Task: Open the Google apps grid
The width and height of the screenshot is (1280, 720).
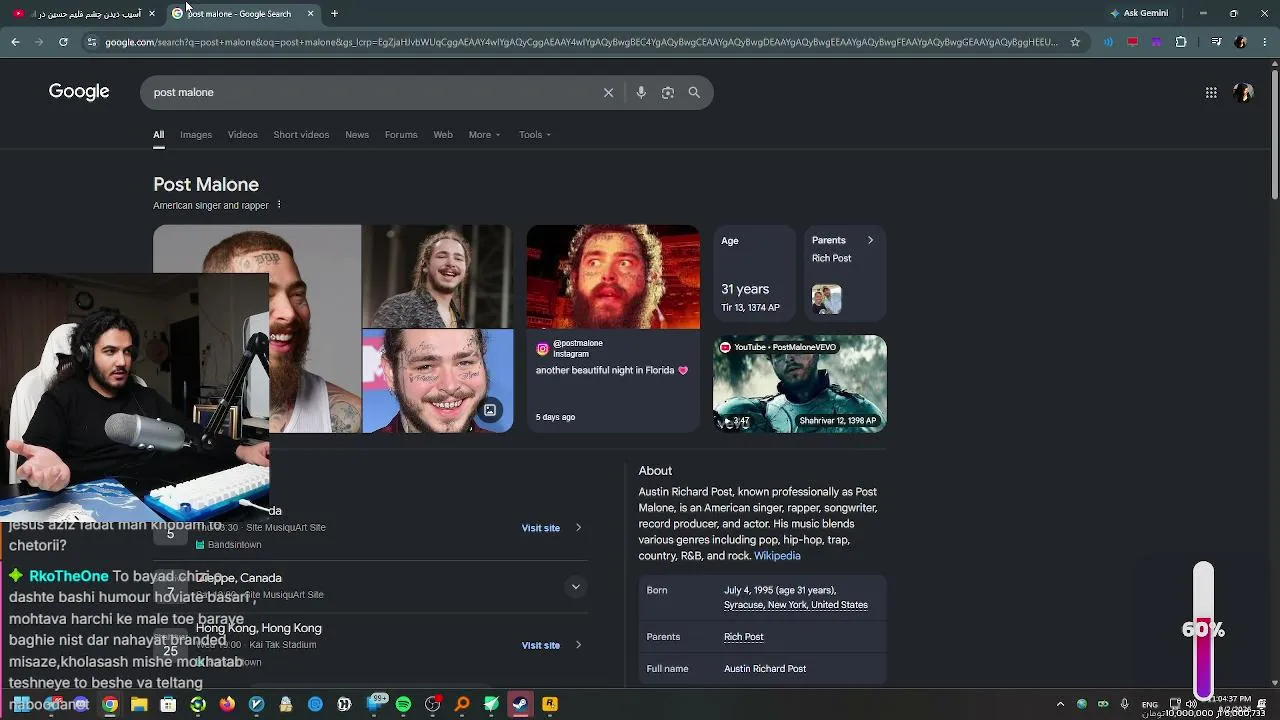Action: [x=1211, y=92]
